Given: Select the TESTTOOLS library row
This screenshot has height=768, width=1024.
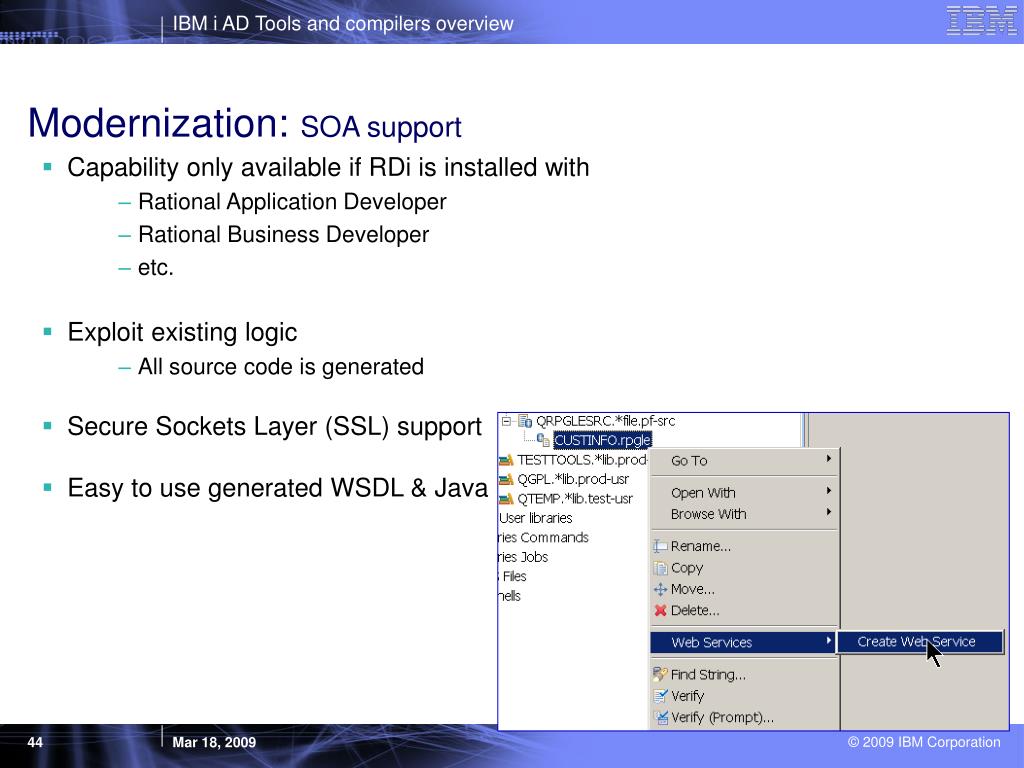Looking at the screenshot, I should pos(573,460).
